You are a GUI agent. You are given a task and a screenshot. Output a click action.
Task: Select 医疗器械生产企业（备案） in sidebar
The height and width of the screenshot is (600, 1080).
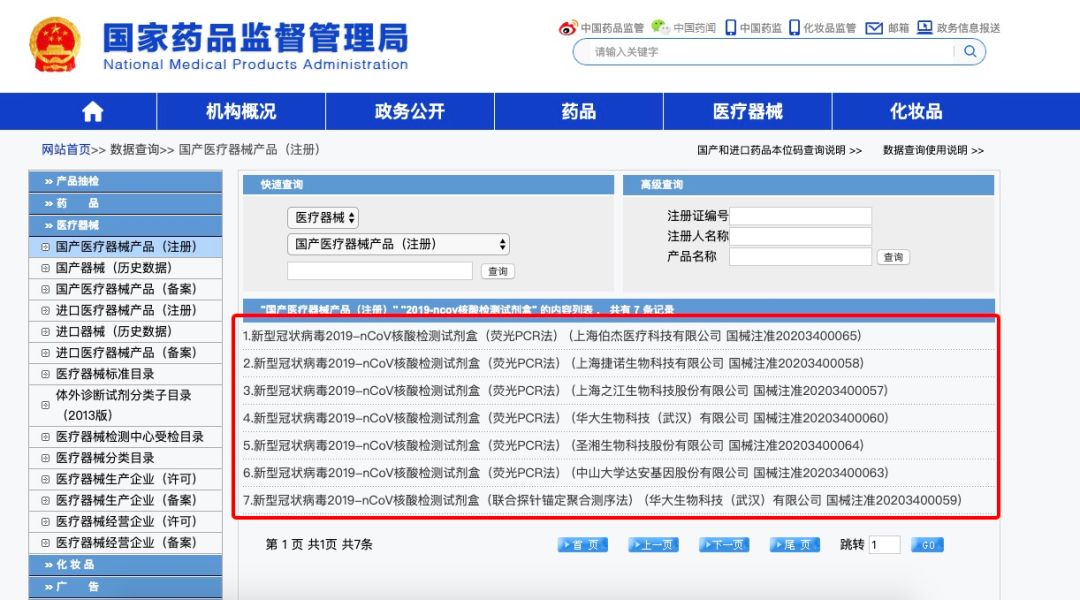coord(125,500)
